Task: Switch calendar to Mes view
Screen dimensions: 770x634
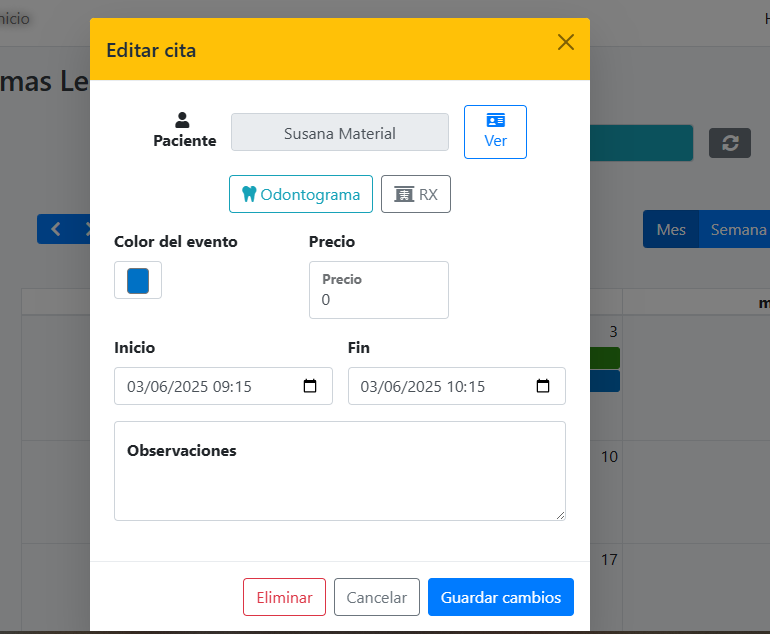Action: coord(671,229)
